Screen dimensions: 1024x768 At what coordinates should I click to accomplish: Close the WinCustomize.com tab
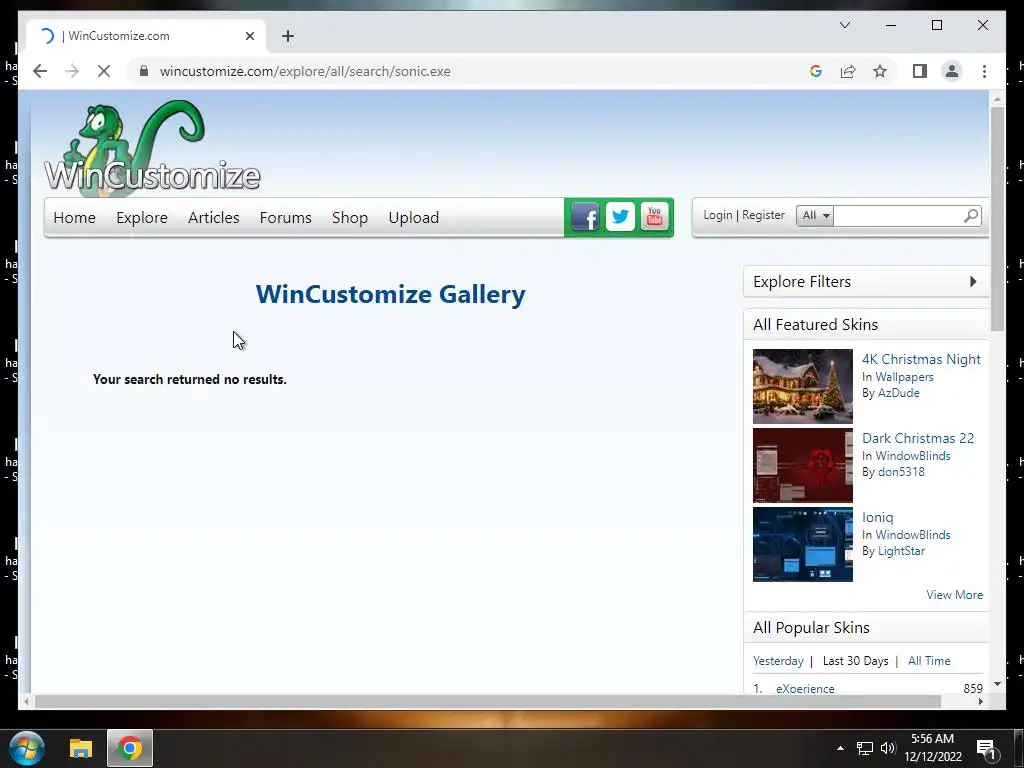point(249,36)
